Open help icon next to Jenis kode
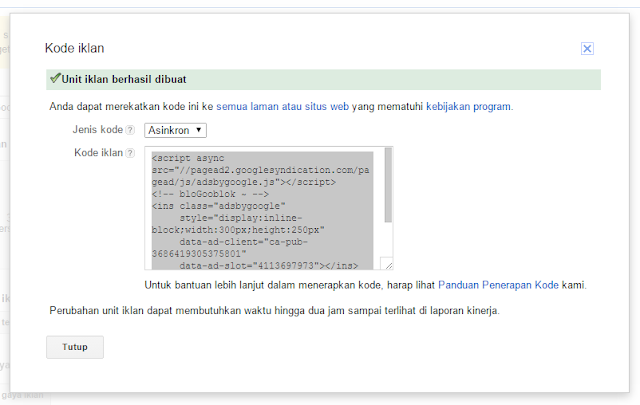The height and width of the screenshot is (405, 640). tap(130, 130)
